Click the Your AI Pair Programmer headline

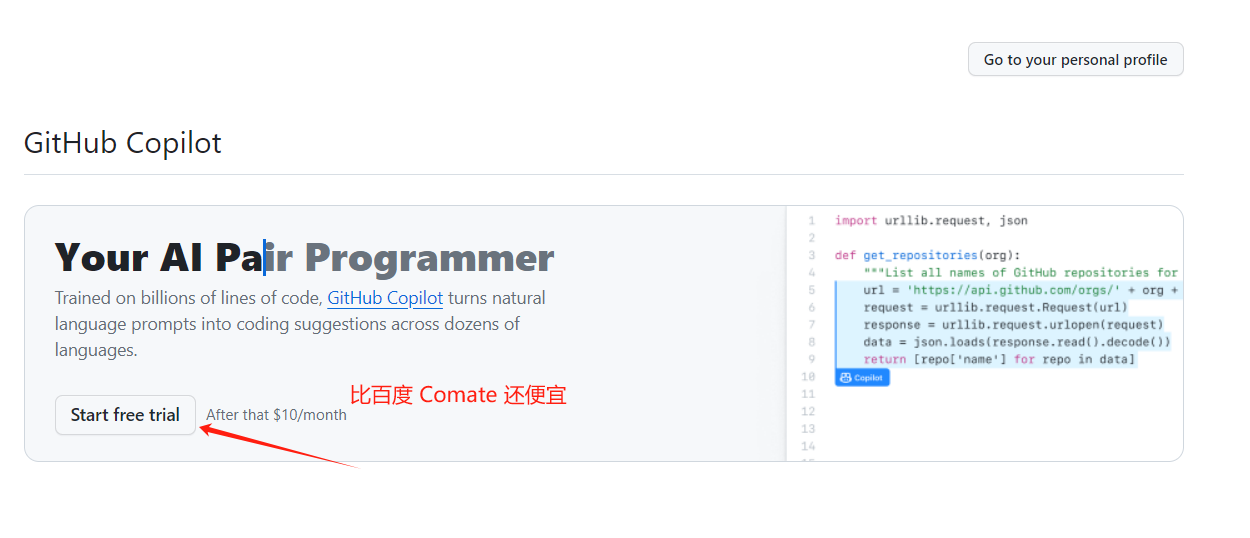click(304, 258)
